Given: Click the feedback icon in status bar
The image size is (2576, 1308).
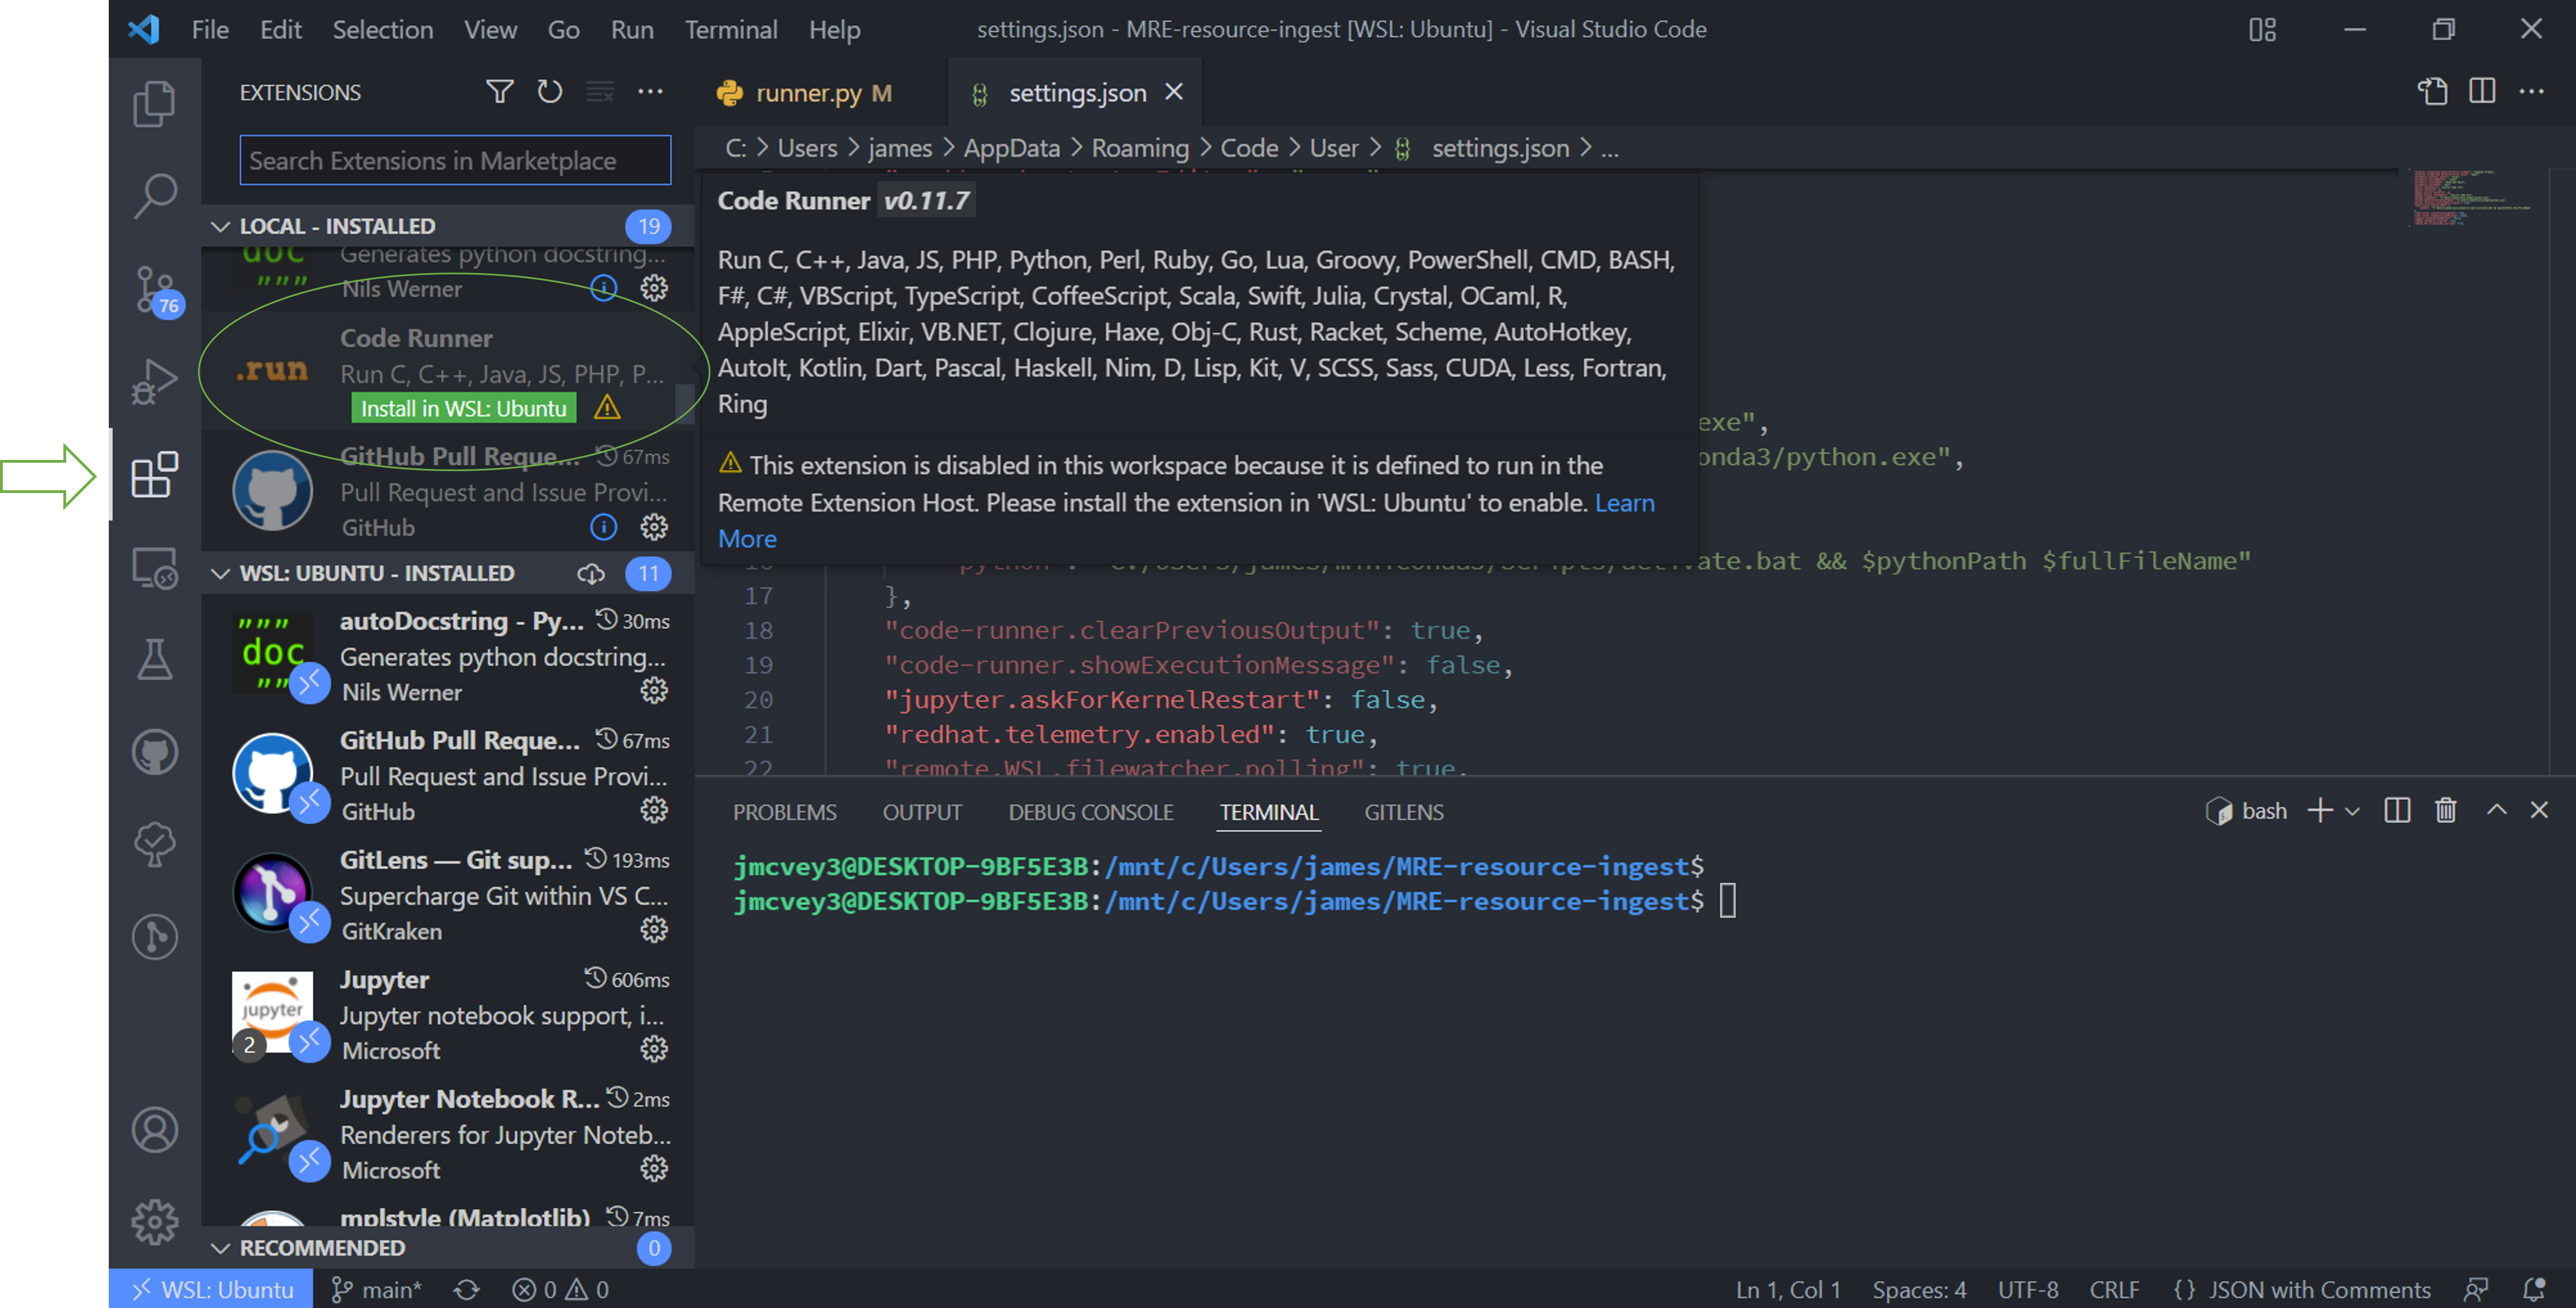Looking at the screenshot, I should [x=2476, y=1290].
